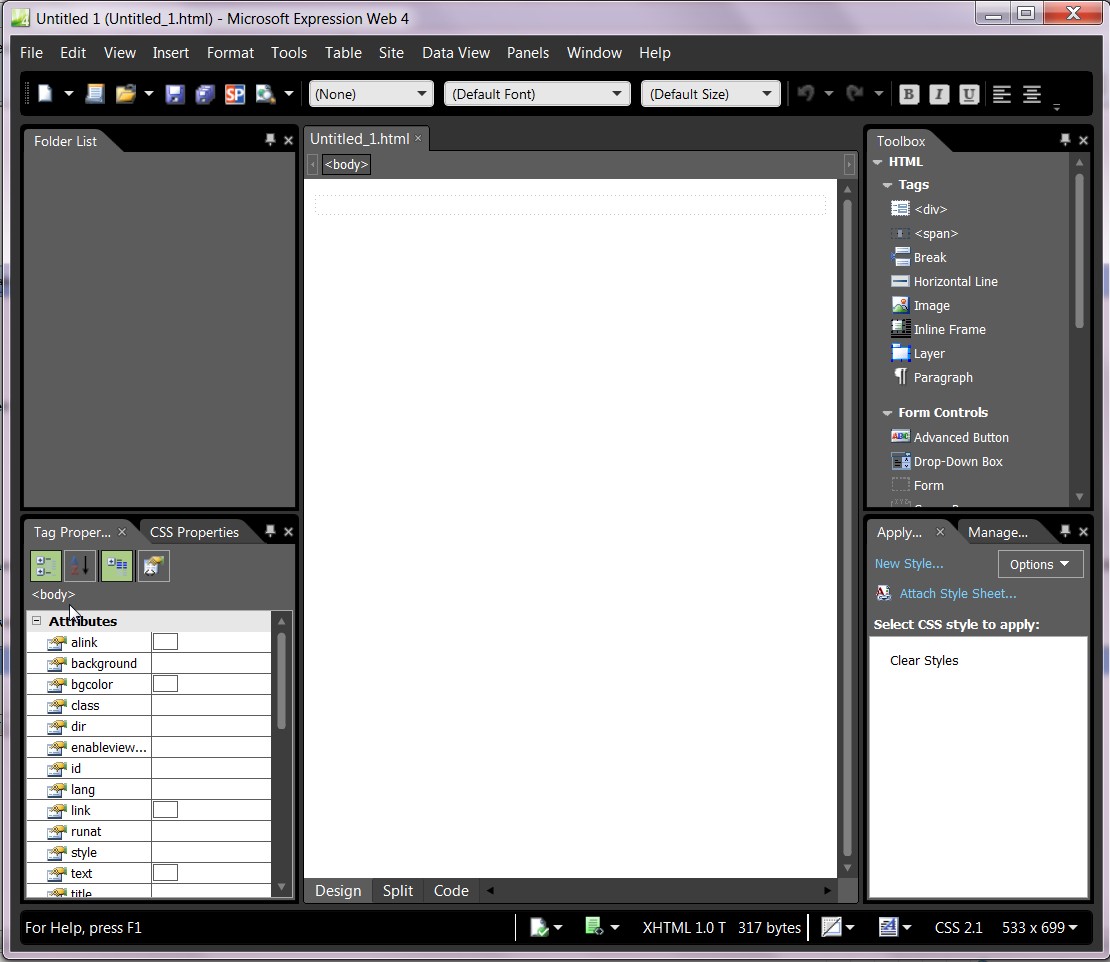
Task: Click the bgcolor color swatch
Action: point(165,684)
